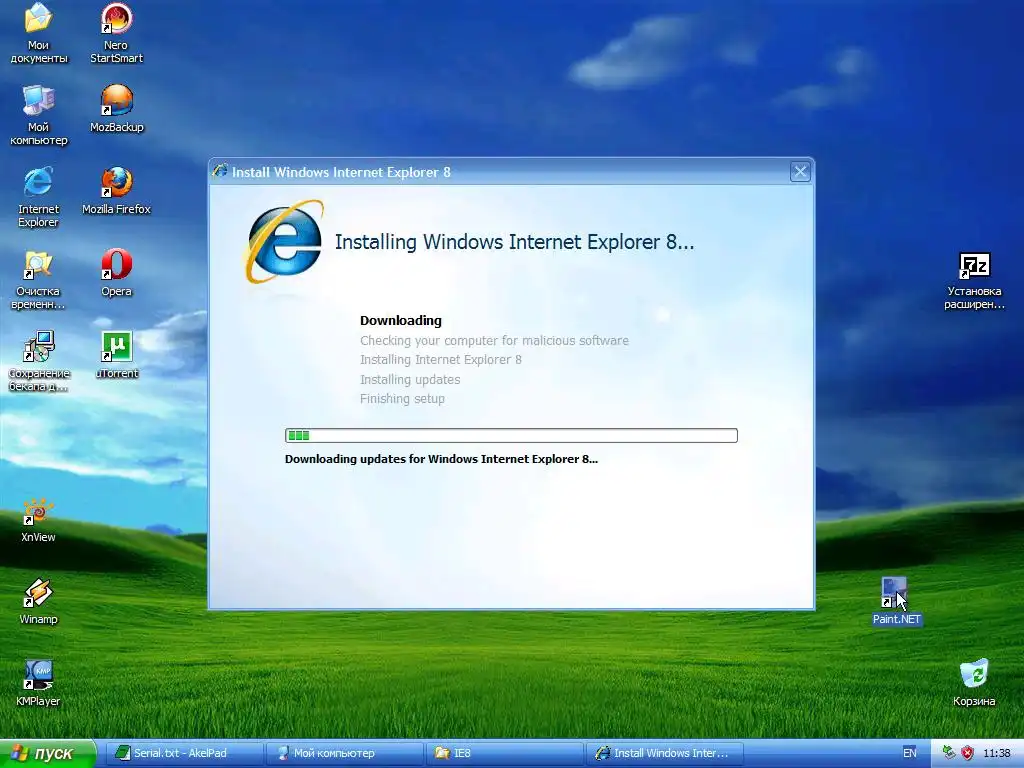Switch to the IE8 folder taskbar button
This screenshot has width=1024, height=768.
504,753
